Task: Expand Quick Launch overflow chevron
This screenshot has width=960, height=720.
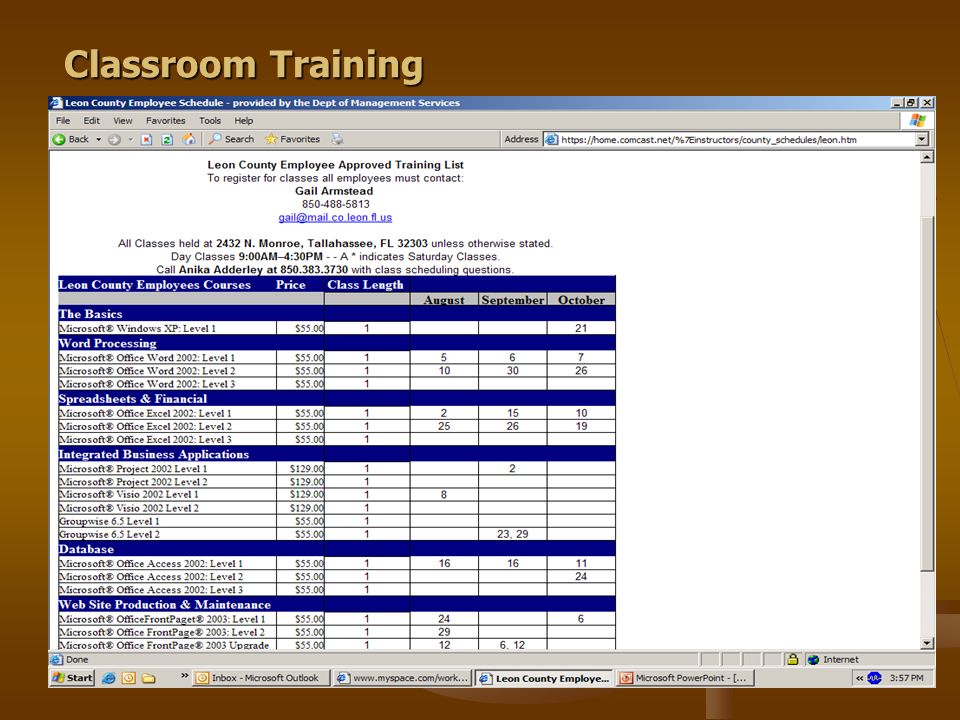Action: pyautogui.click(x=184, y=676)
